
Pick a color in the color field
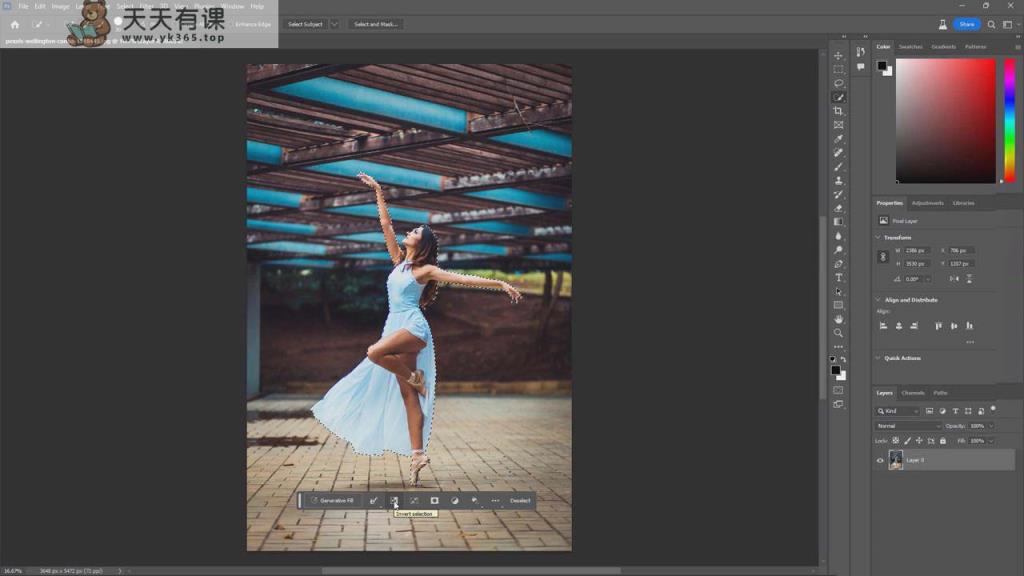click(946, 121)
